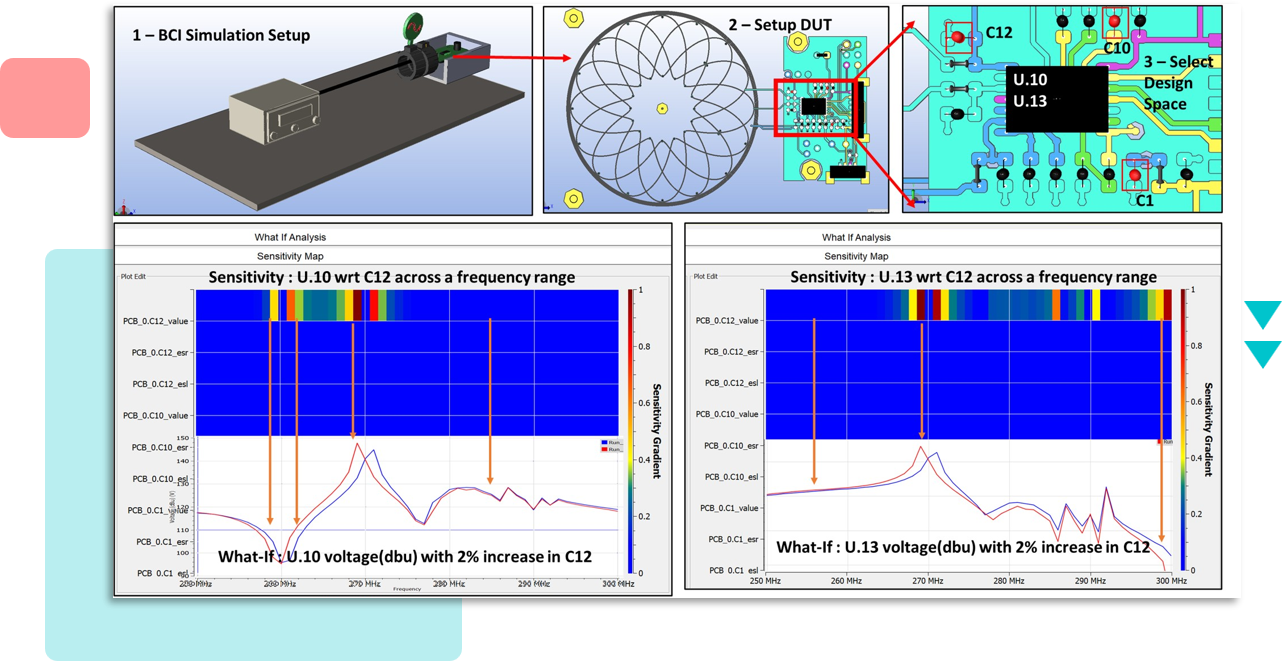
Task: Click the large red rounded square on left
Action: point(45,97)
